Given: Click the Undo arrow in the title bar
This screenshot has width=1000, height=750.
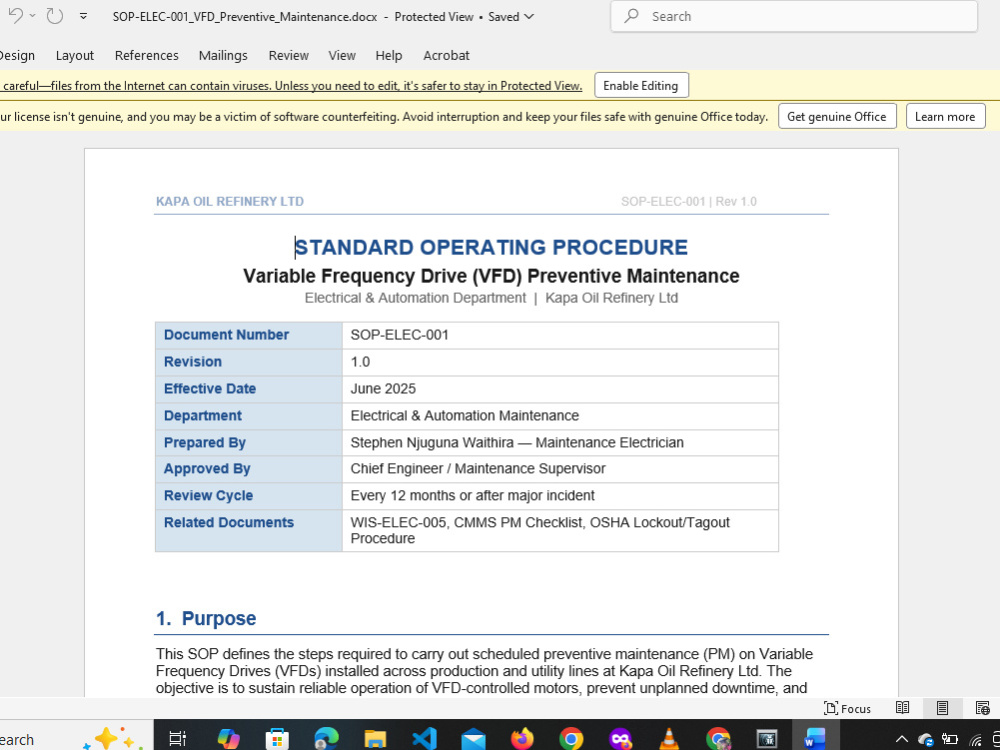Looking at the screenshot, I should pyautogui.click(x=15, y=16).
